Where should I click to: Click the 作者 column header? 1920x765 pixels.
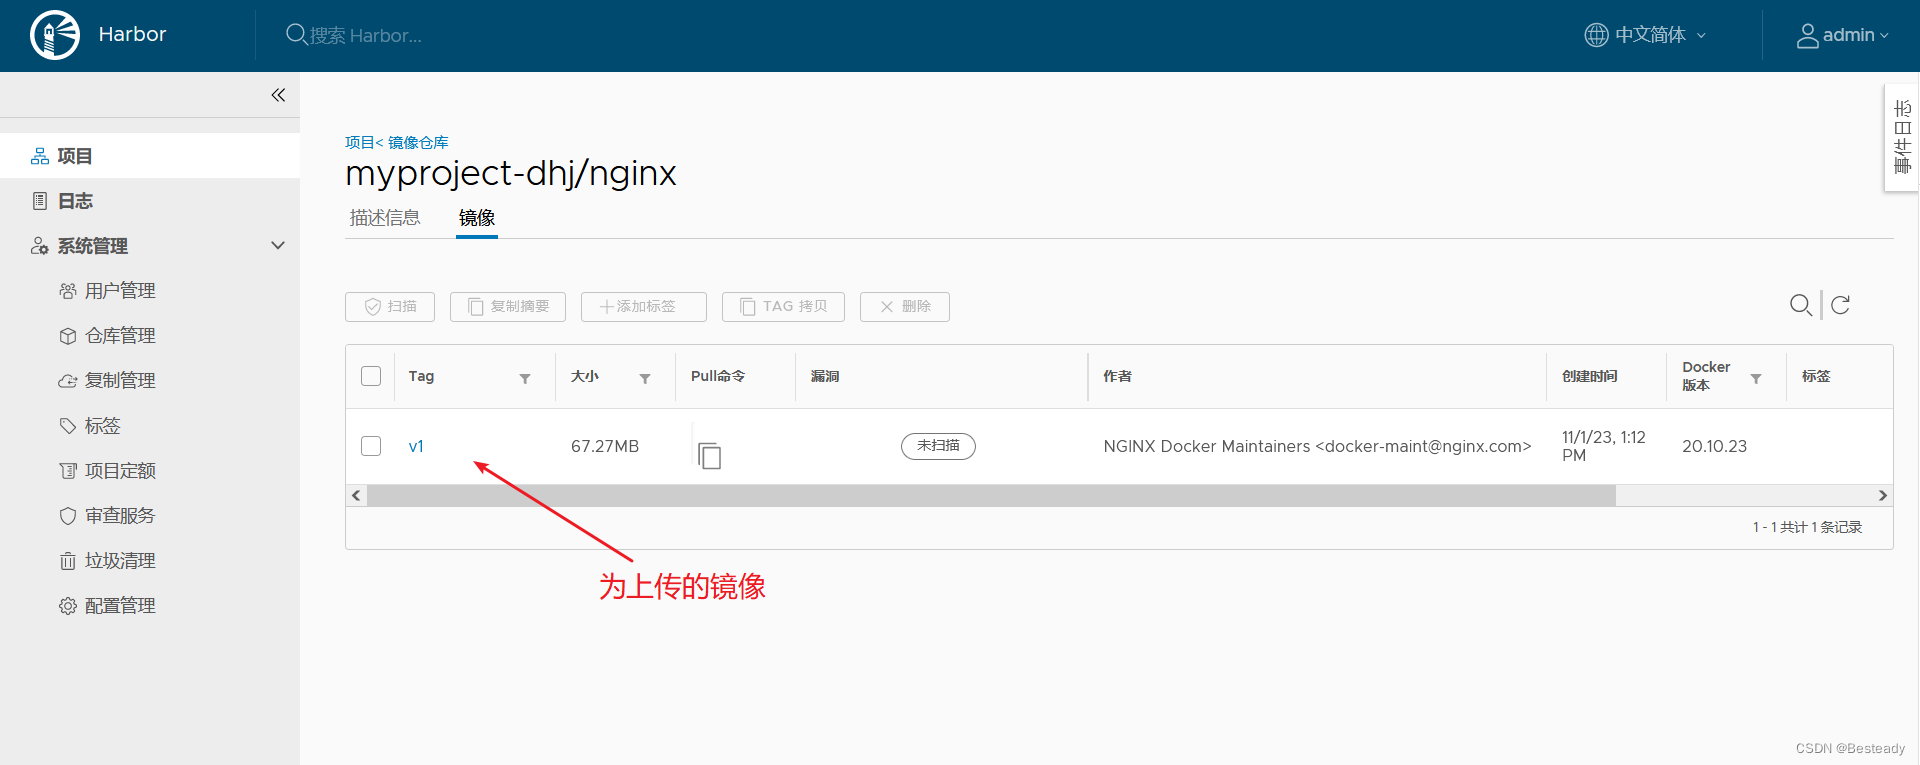pos(1117,376)
